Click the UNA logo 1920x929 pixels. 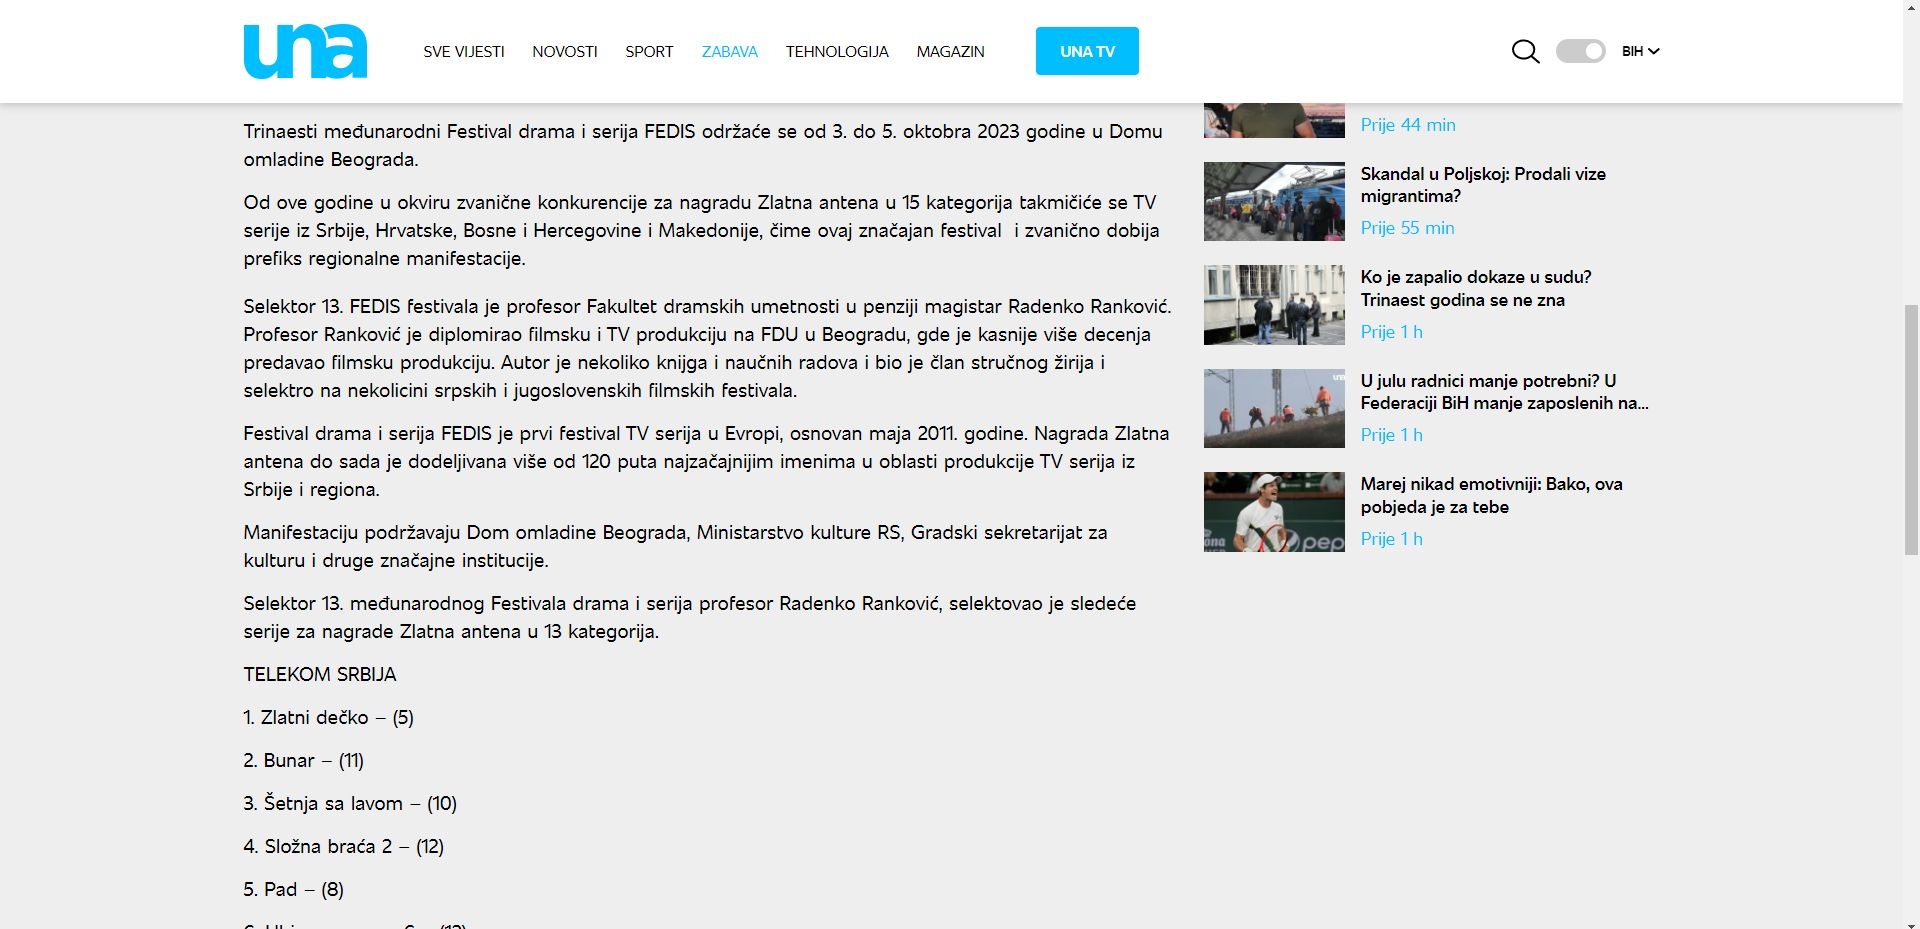tap(305, 51)
